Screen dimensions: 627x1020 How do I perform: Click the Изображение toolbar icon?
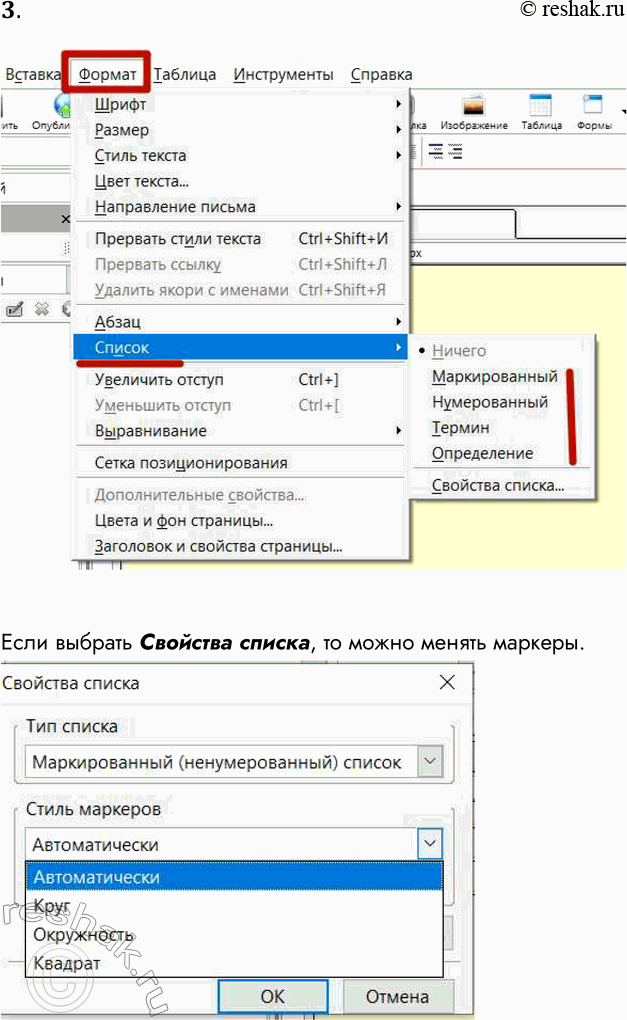(x=473, y=108)
